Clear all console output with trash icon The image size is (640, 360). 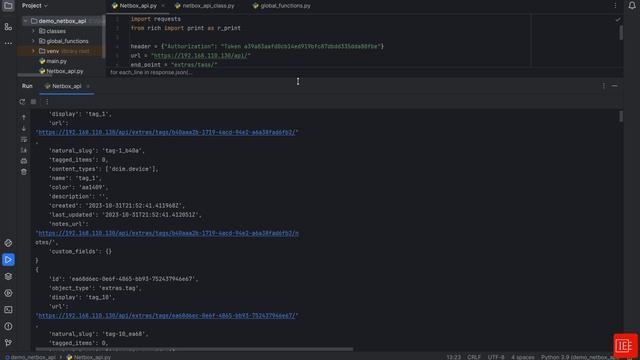24,172
